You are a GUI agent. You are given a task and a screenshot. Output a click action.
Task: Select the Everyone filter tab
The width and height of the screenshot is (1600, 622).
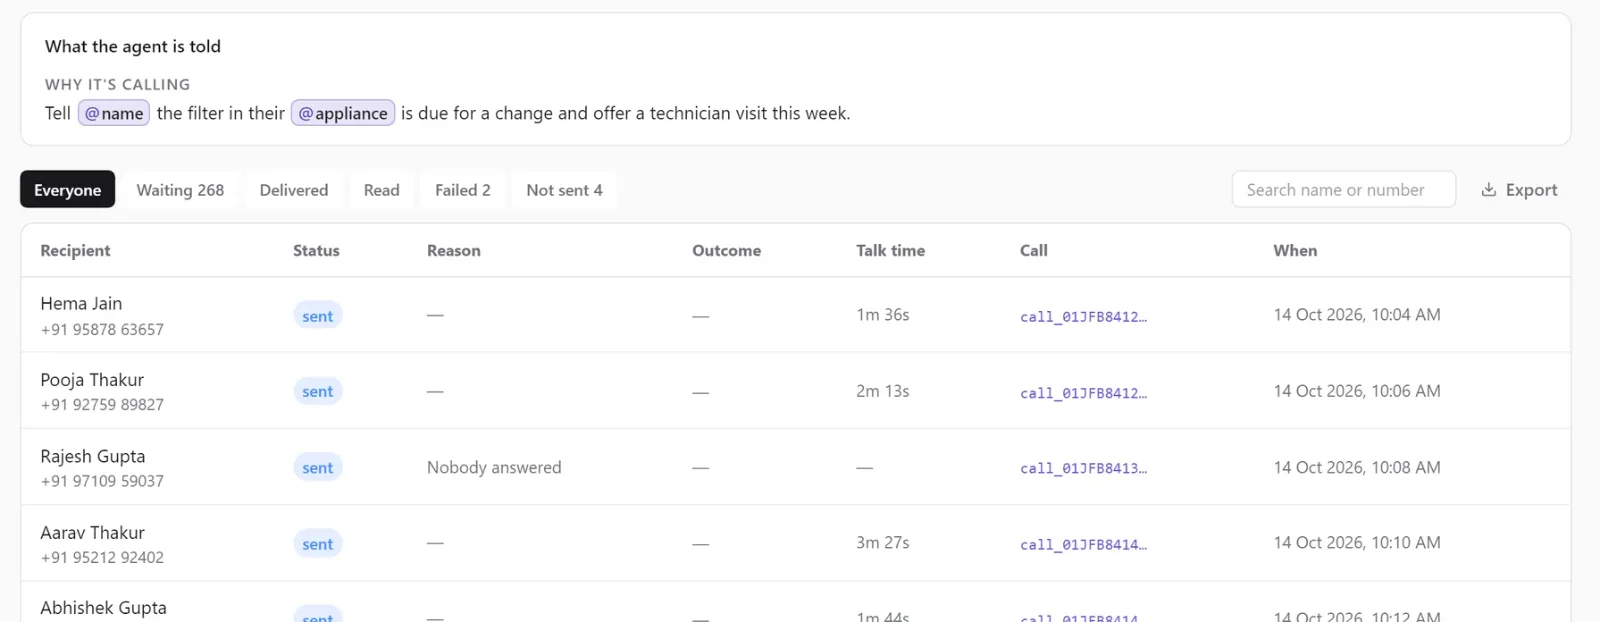pyautogui.click(x=68, y=190)
